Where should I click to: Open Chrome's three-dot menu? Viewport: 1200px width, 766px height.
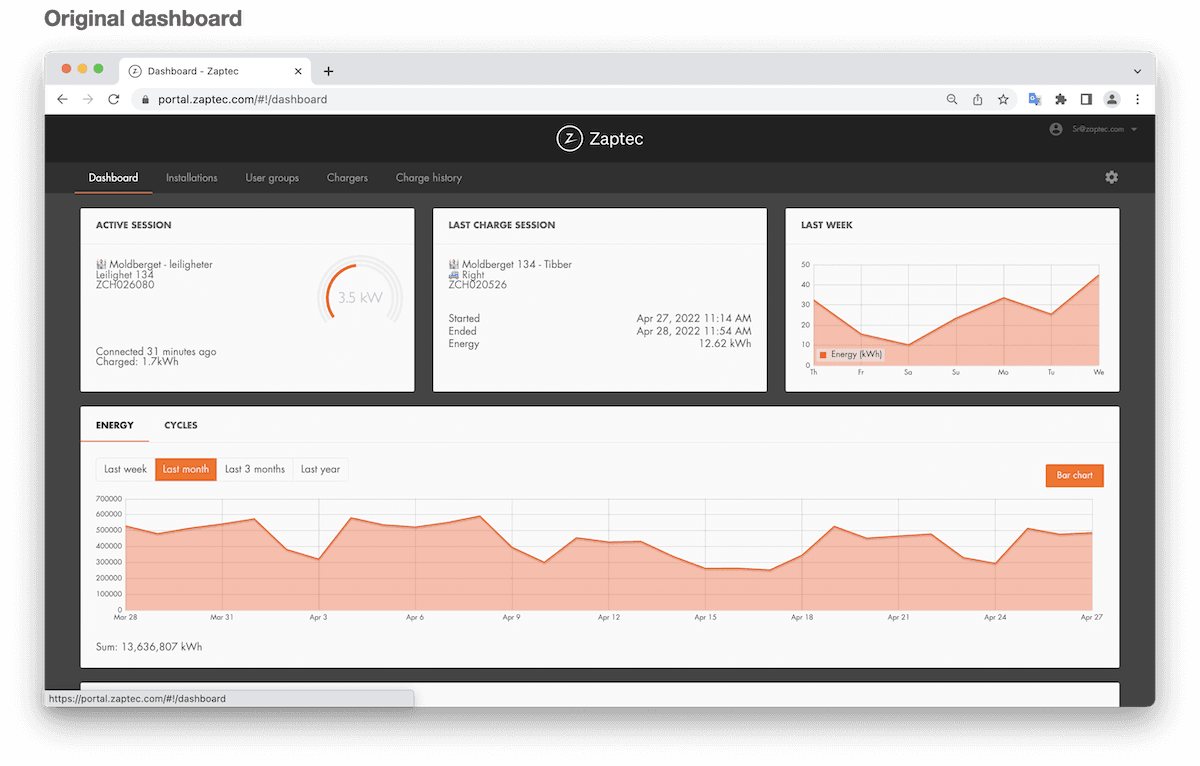coord(1138,99)
